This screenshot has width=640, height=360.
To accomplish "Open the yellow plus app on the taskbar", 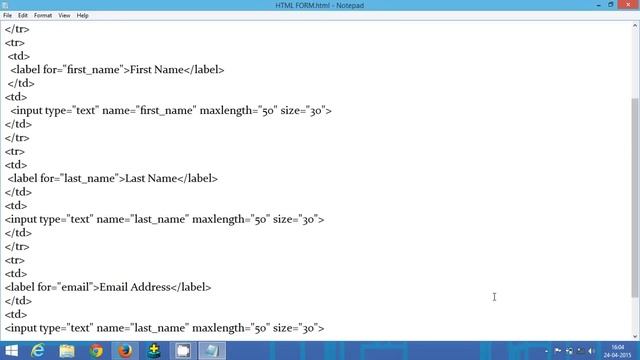I will pos(154,351).
